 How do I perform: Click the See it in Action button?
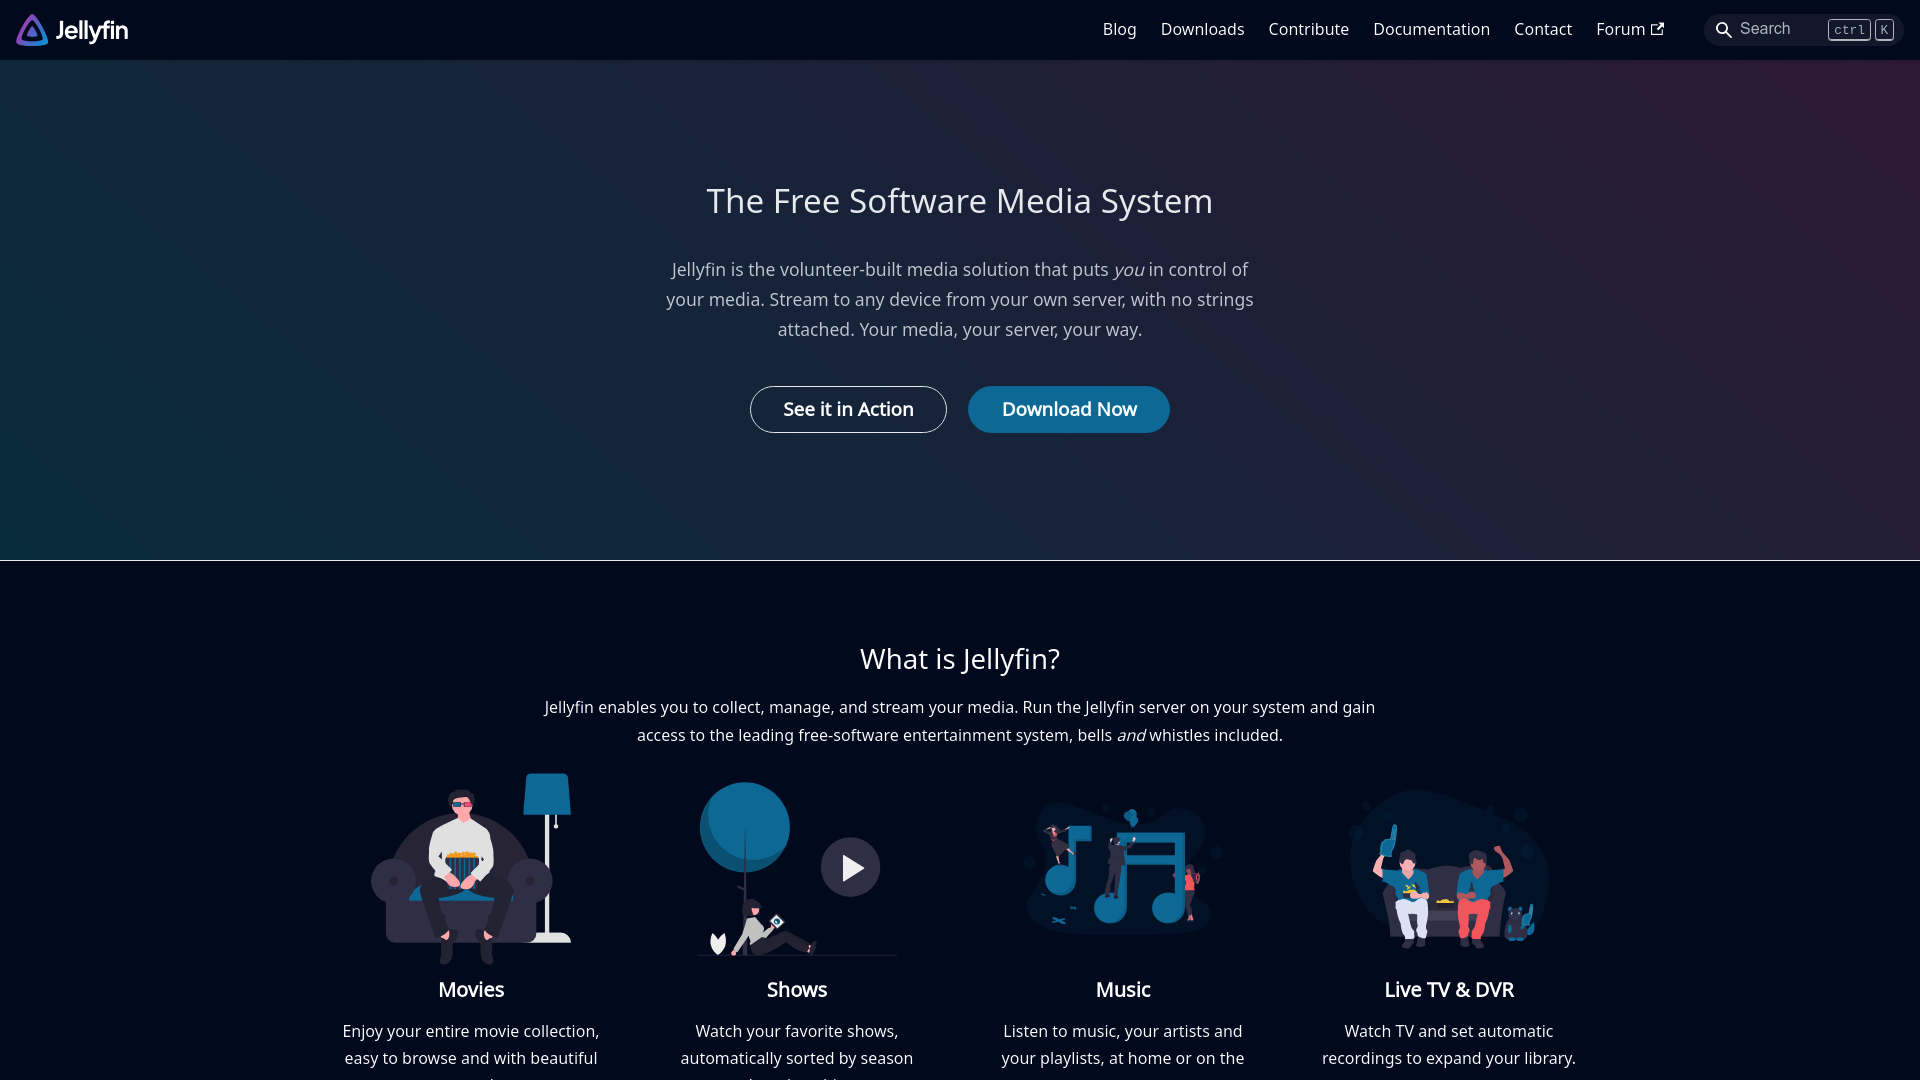tap(848, 409)
